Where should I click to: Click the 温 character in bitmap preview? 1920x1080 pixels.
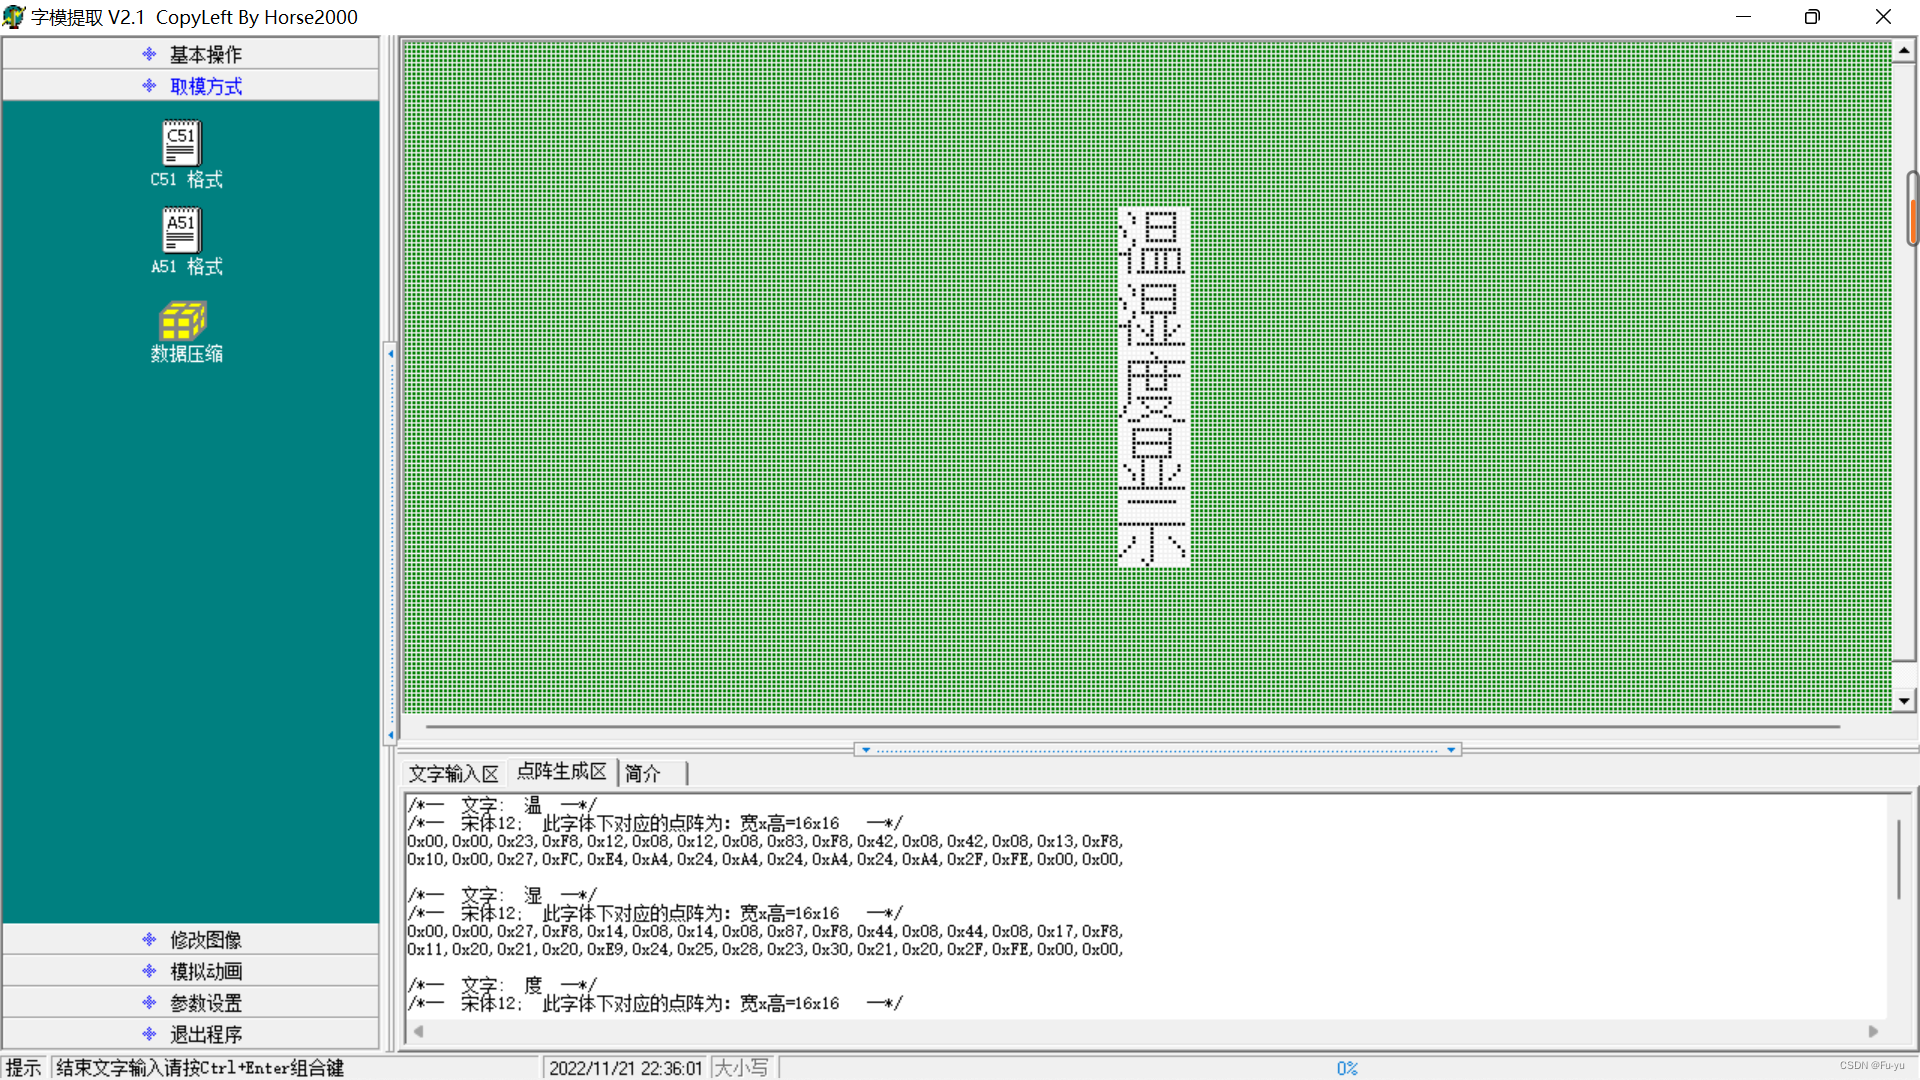click(x=1153, y=241)
